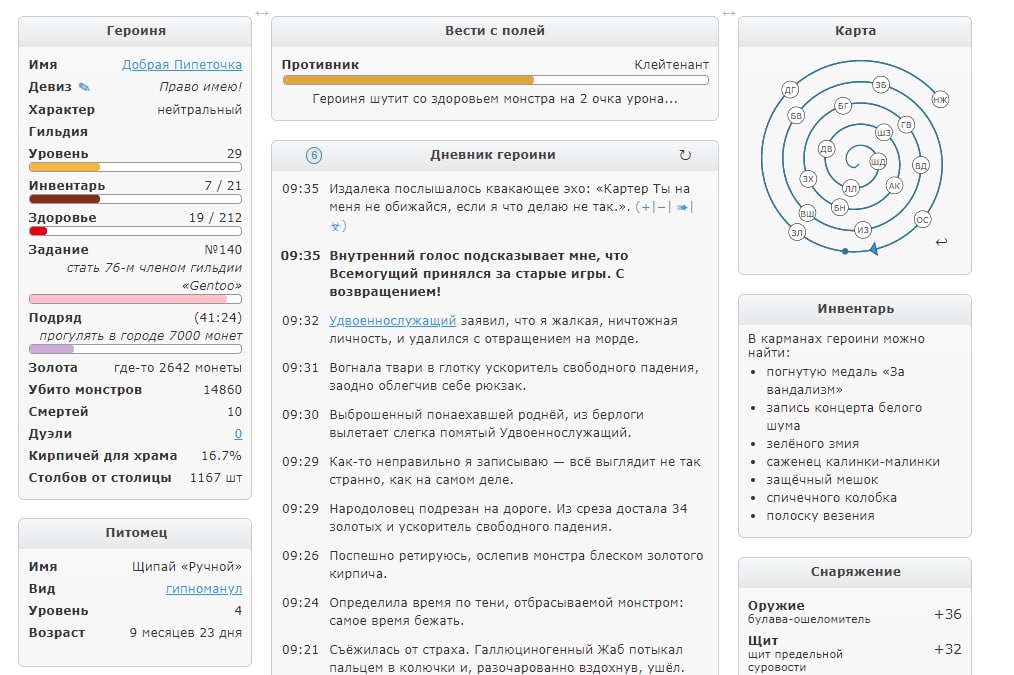This screenshot has height=675, width=1014.
Task: Click the red Здоровье health bar
Action: coord(135,231)
